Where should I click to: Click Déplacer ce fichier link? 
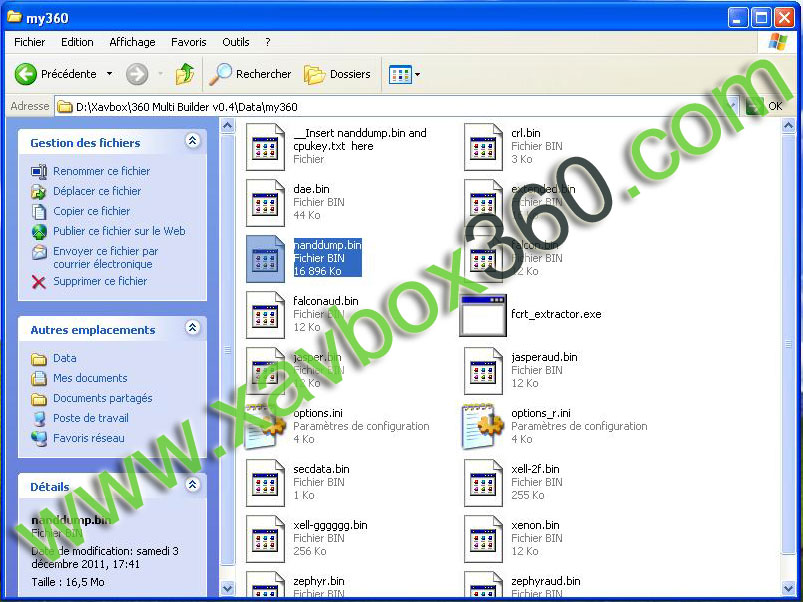(97, 191)
